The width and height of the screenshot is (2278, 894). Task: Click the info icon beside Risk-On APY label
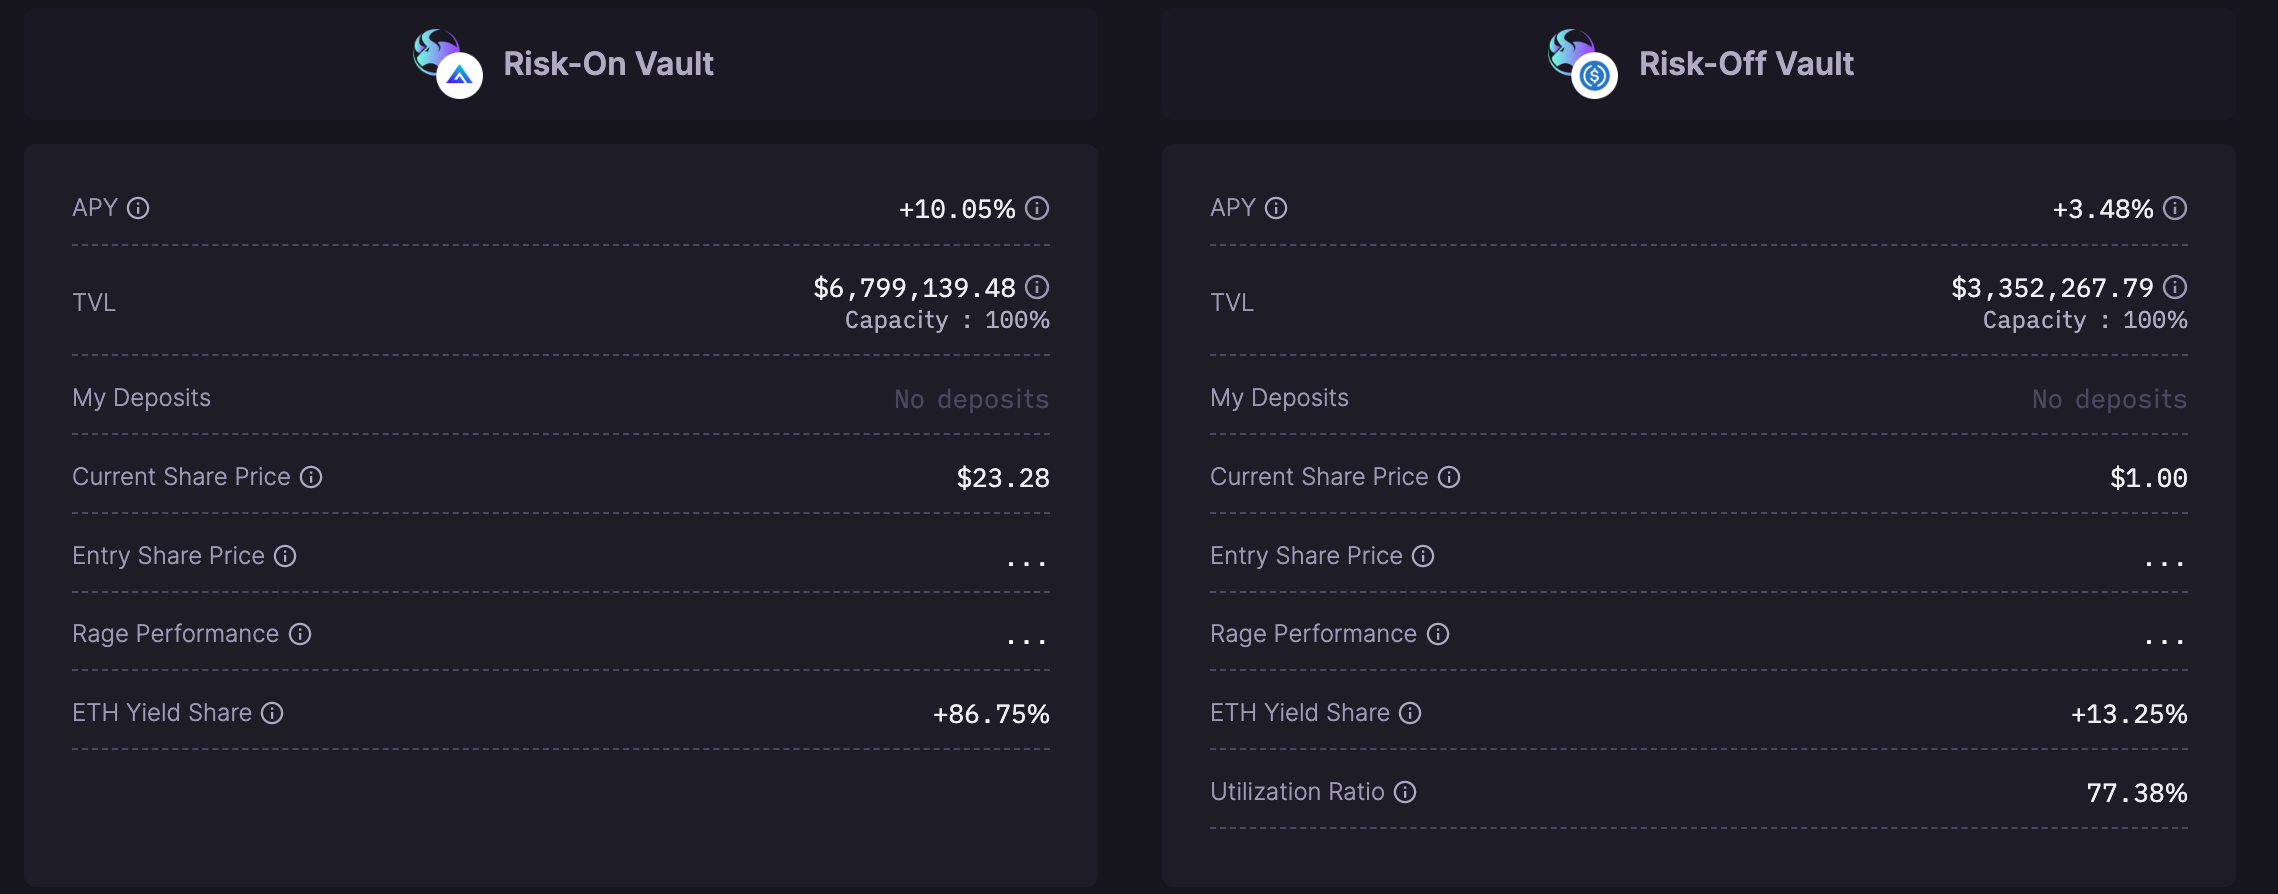pyautogui.click(x=138, y=208)
